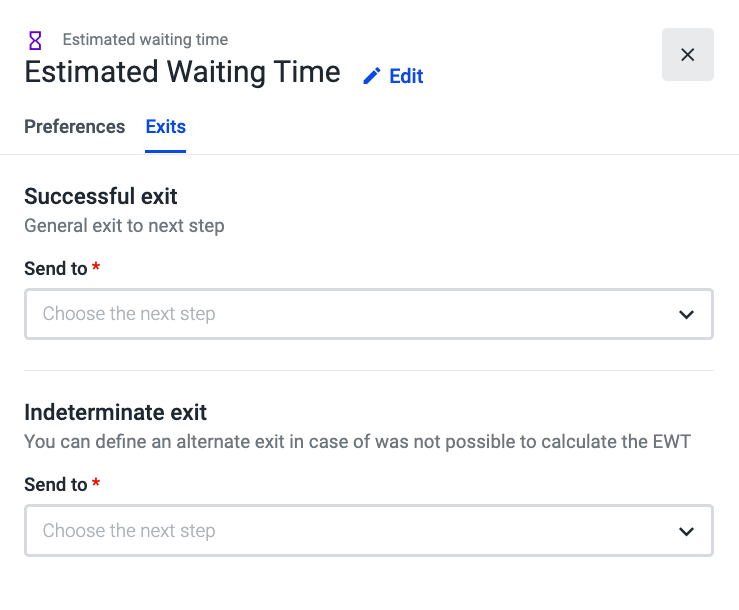Open the Indeterminate exit Send to dropdown

pyautogui.click(x=369, y=531)
